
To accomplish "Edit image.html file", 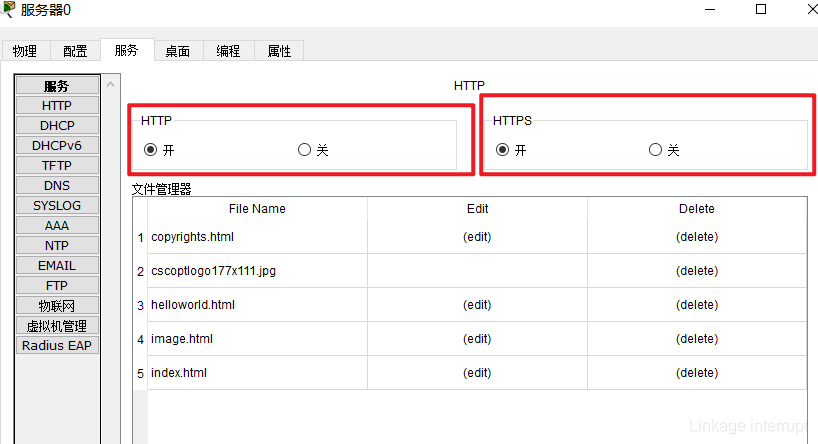I will click(x=477, y=339).
